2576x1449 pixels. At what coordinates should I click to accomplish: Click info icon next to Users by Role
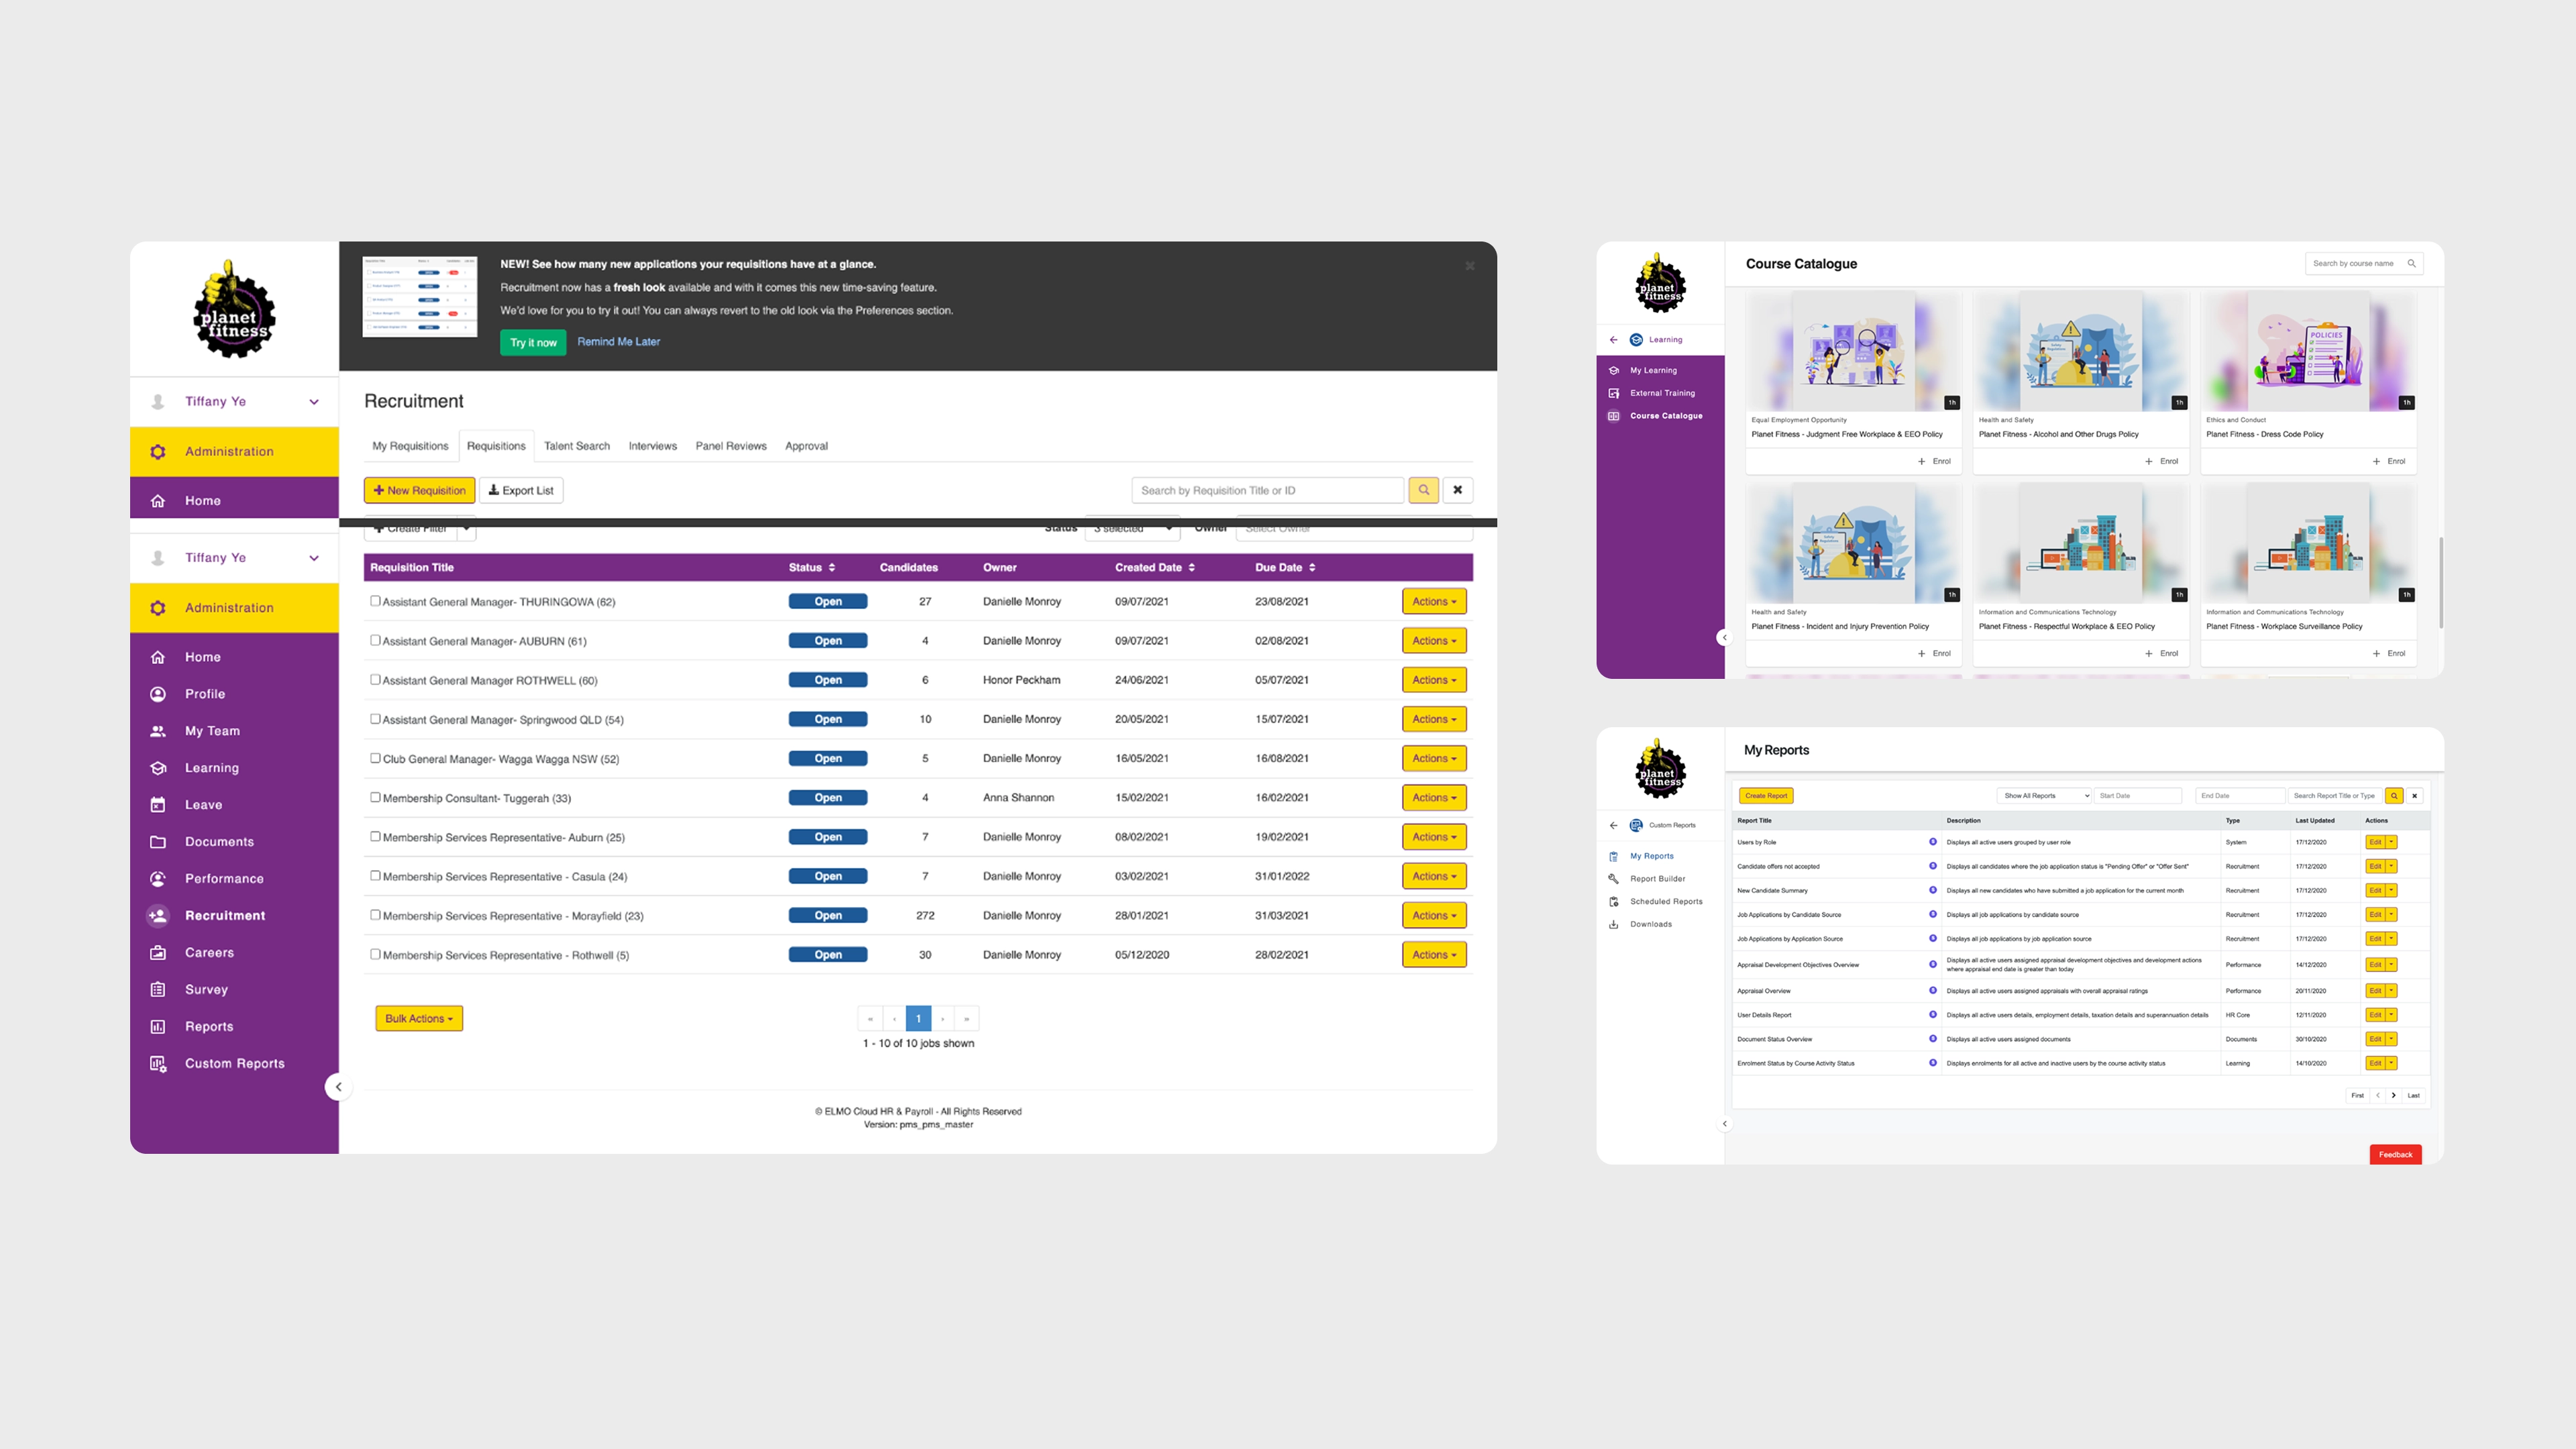[x=1932, y=842]
